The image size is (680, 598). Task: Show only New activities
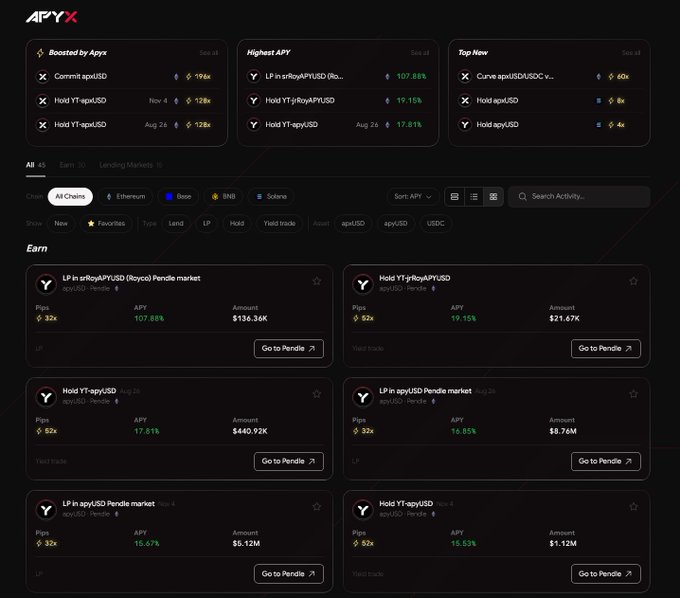point(61,223)
